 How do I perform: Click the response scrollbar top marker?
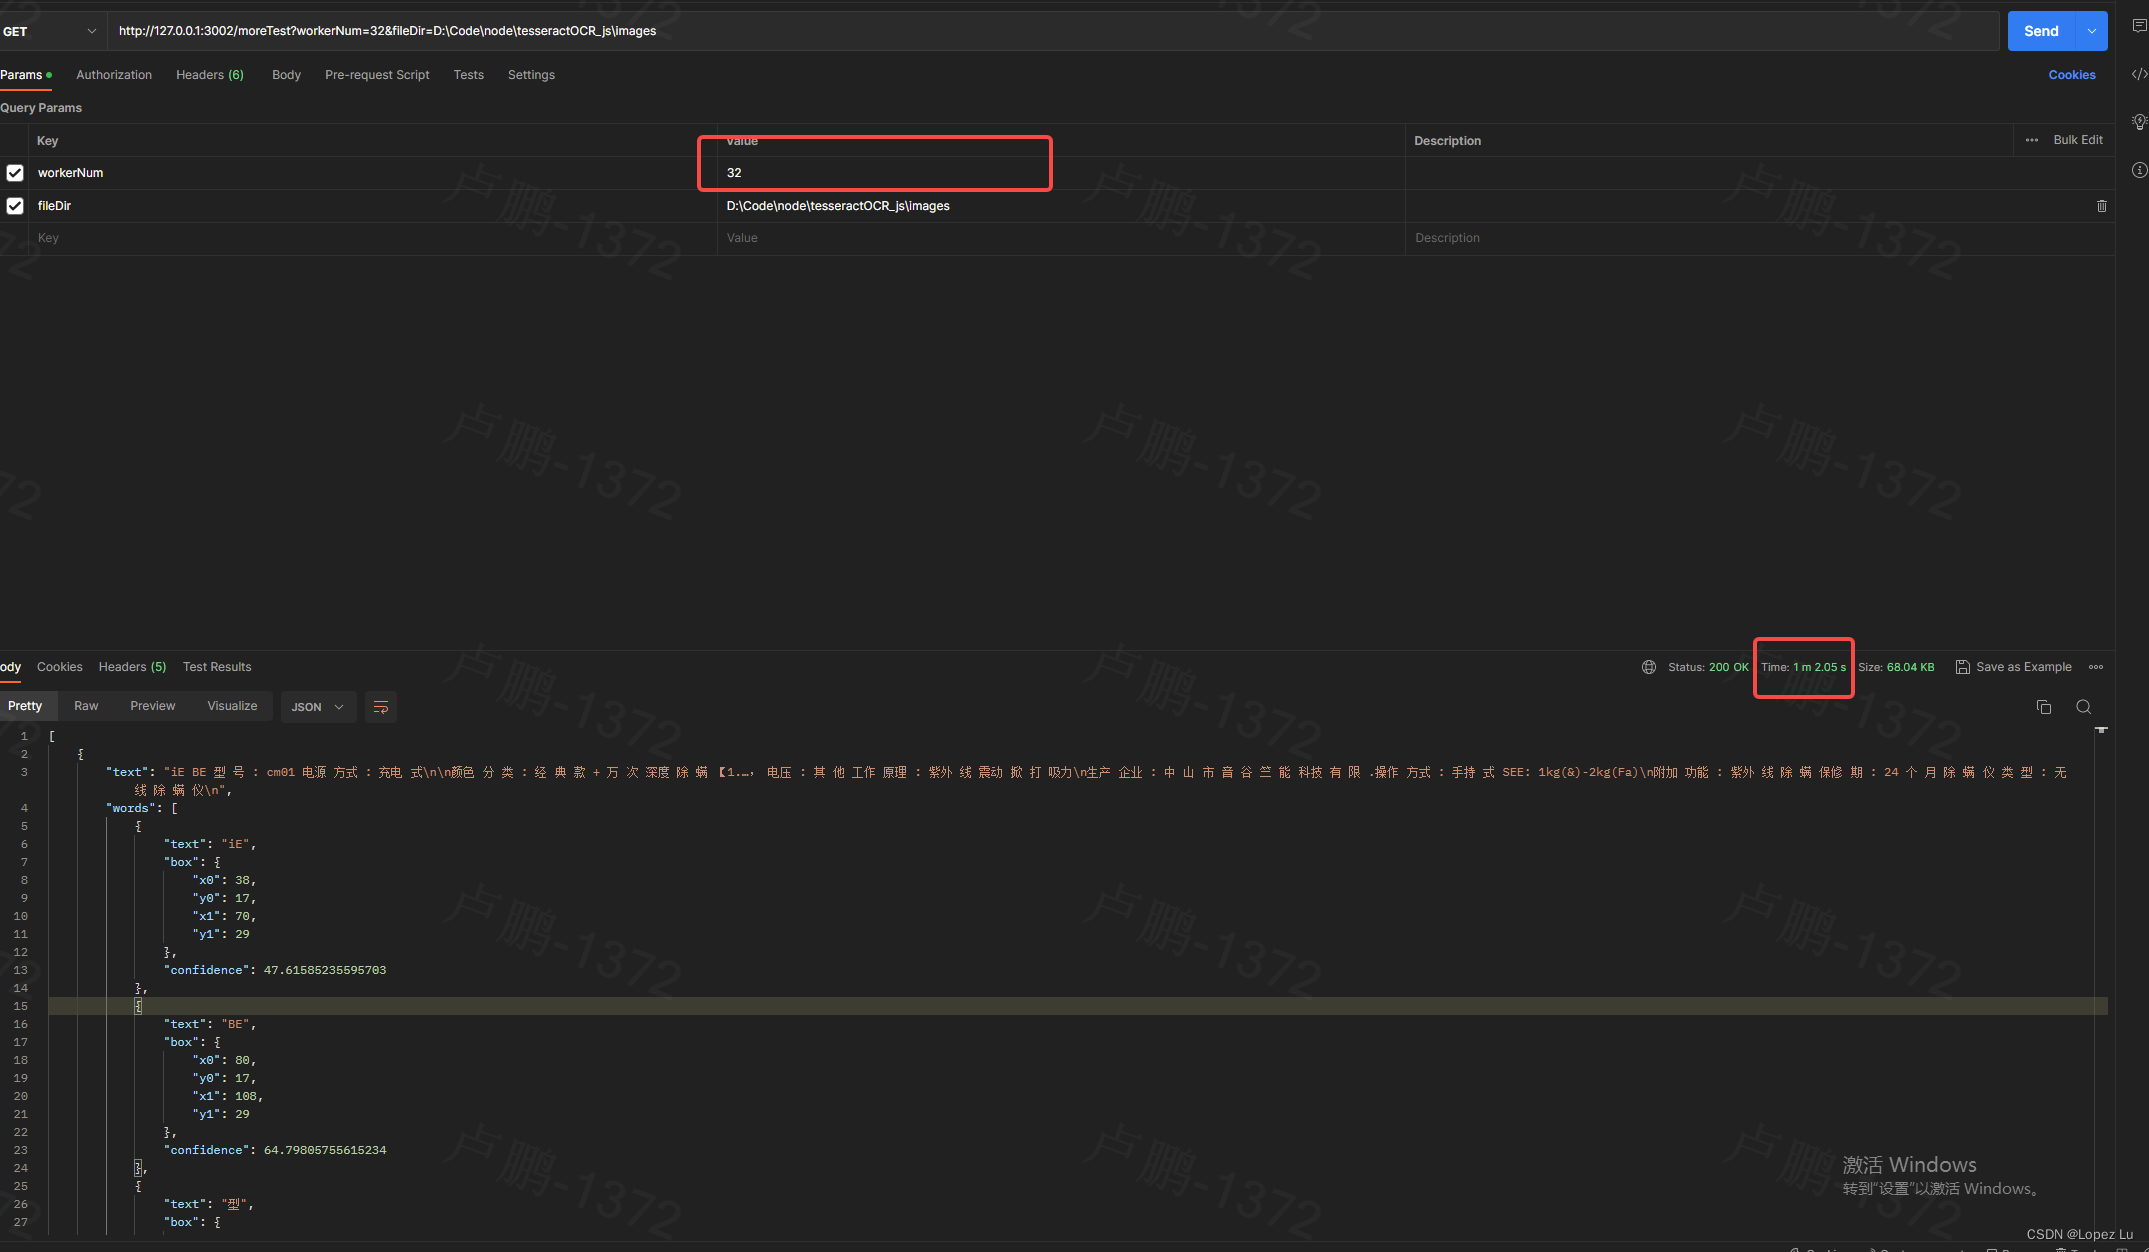2101,730
